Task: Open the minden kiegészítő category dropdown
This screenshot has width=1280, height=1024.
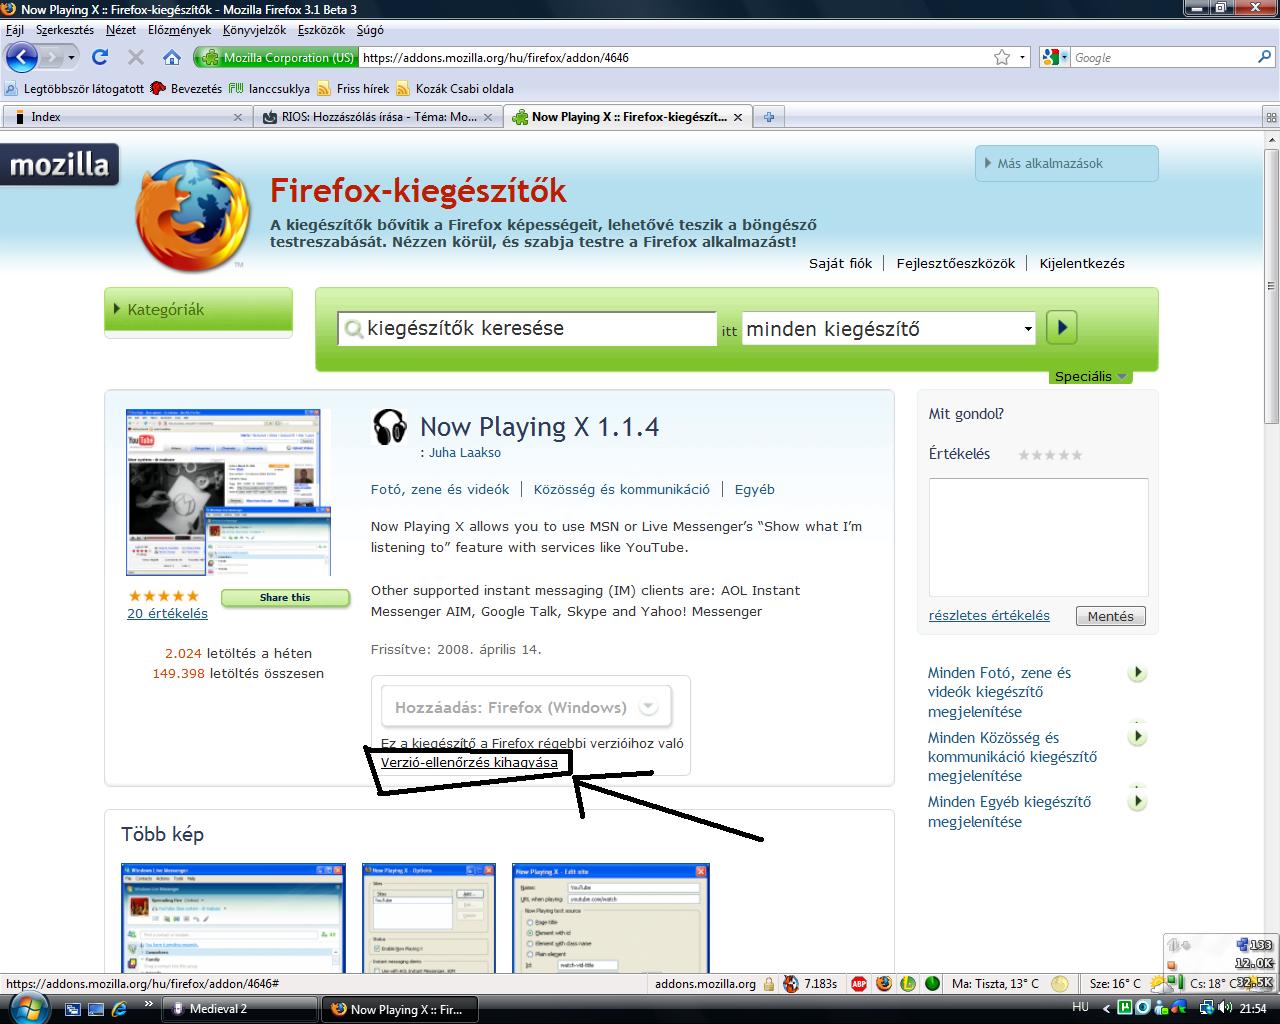Action: 888,328
